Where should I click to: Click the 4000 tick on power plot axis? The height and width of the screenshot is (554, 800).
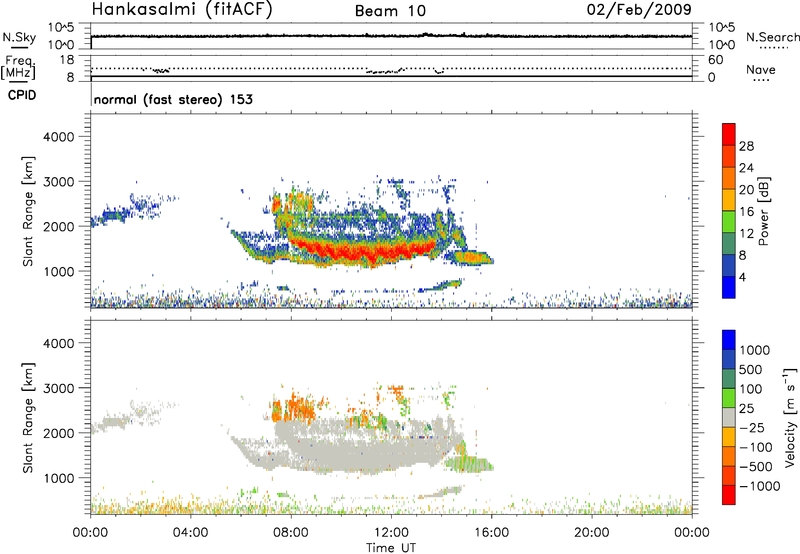pos(58,137)
